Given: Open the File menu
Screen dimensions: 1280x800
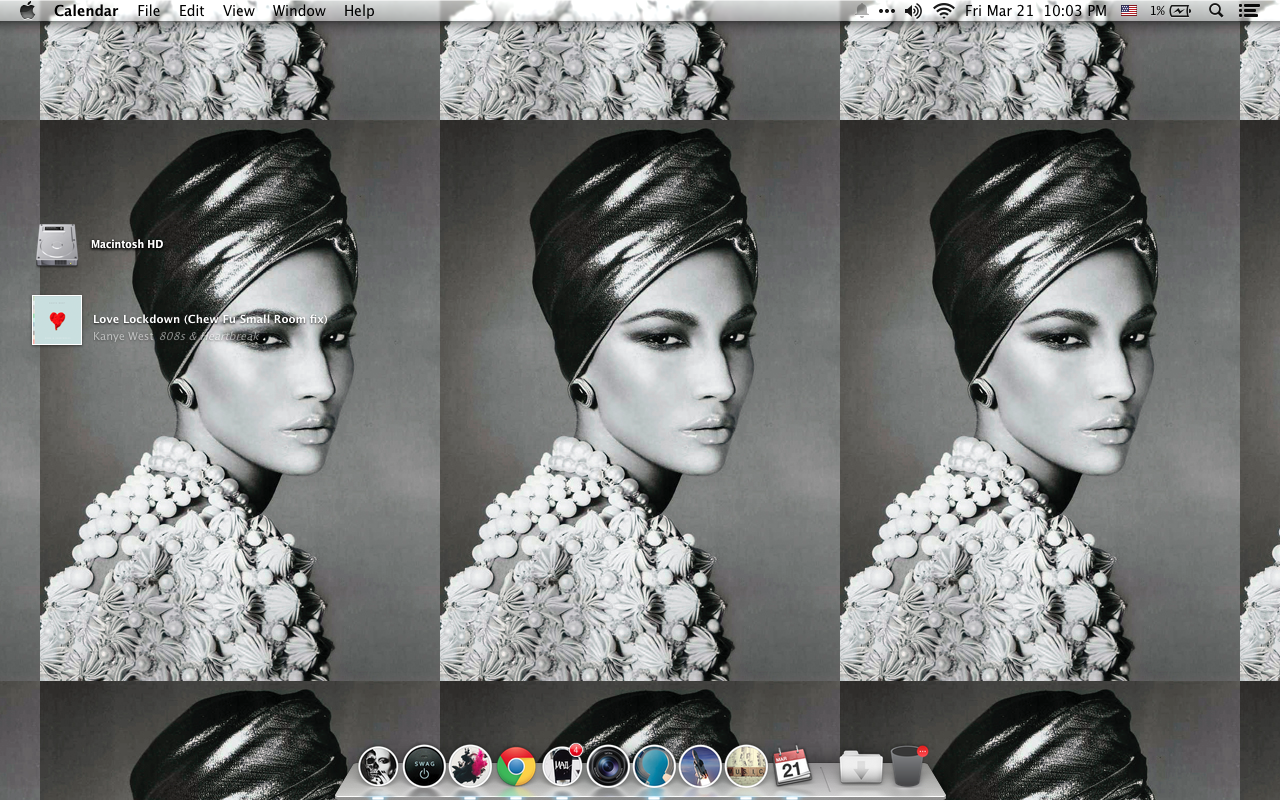Looking at the screenshot, I should coord(149,11).
